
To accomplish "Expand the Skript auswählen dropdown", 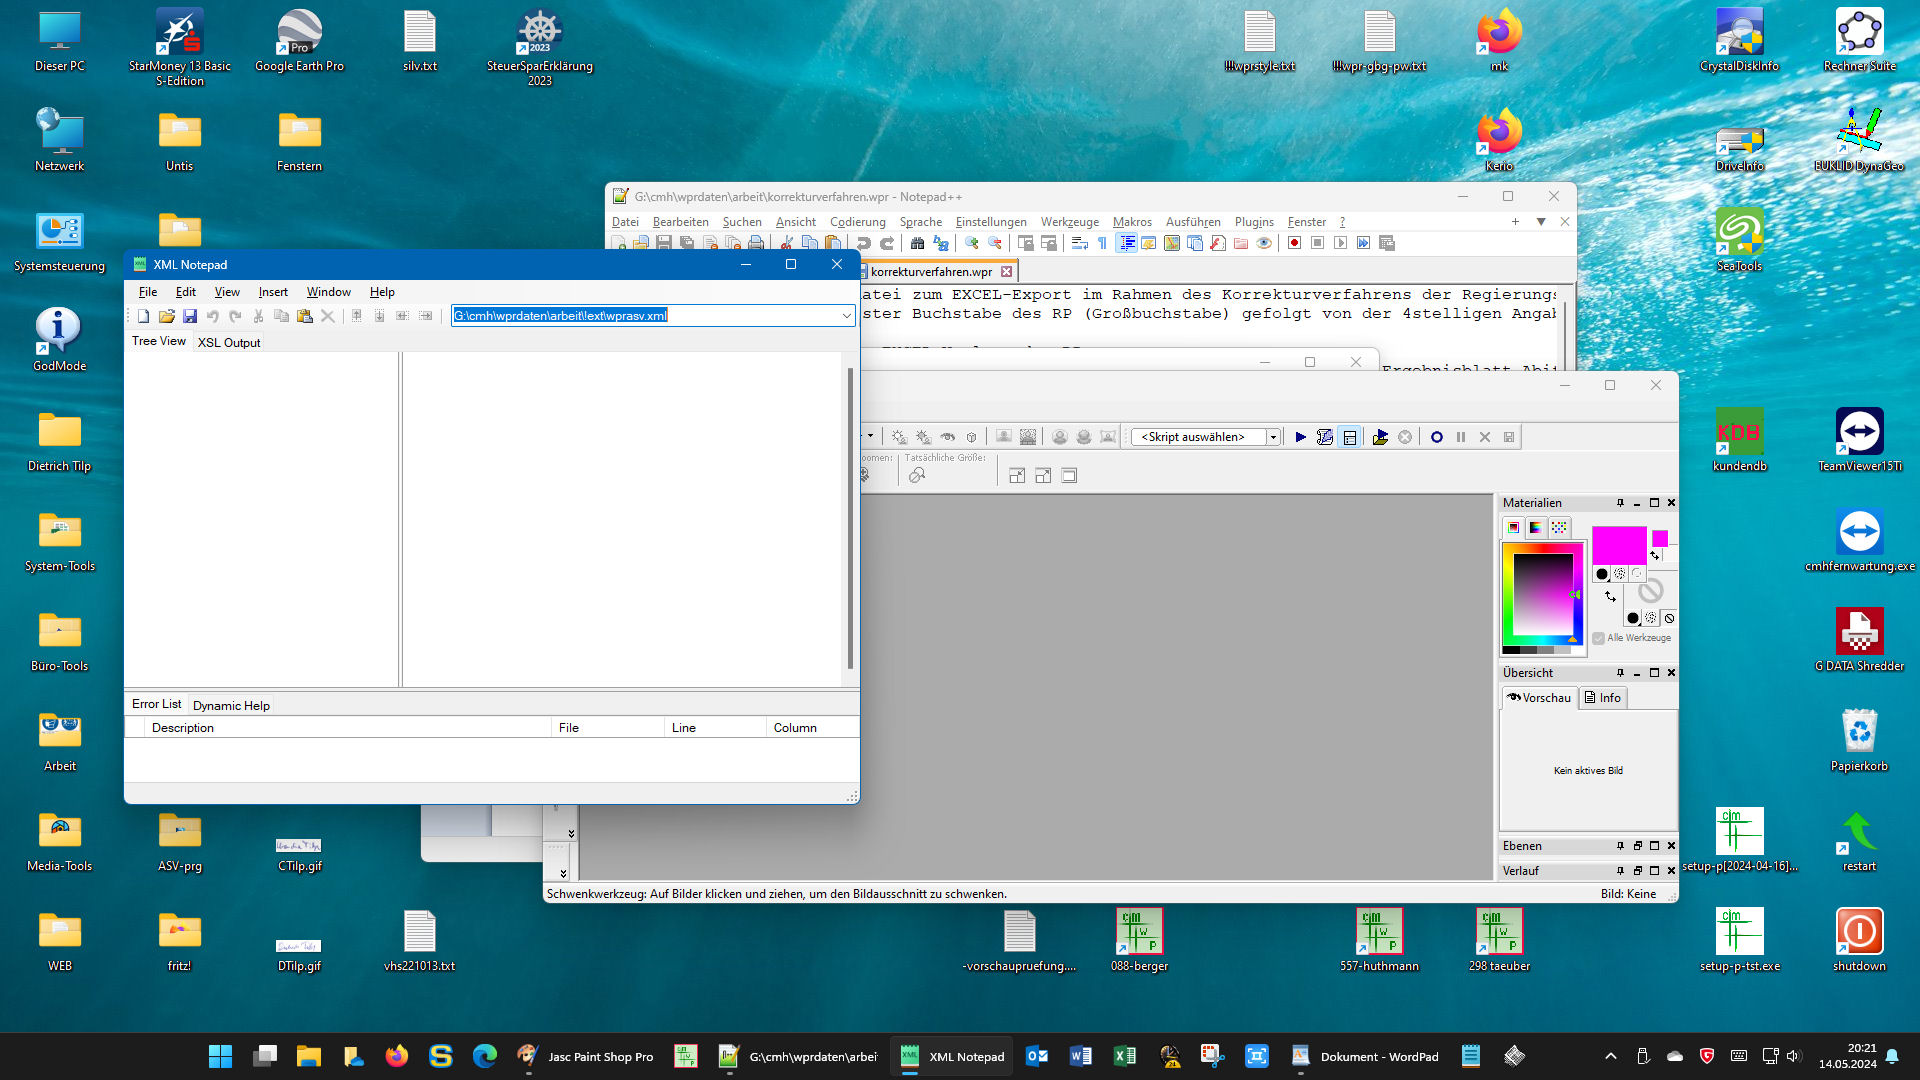I will (1273, 437).
